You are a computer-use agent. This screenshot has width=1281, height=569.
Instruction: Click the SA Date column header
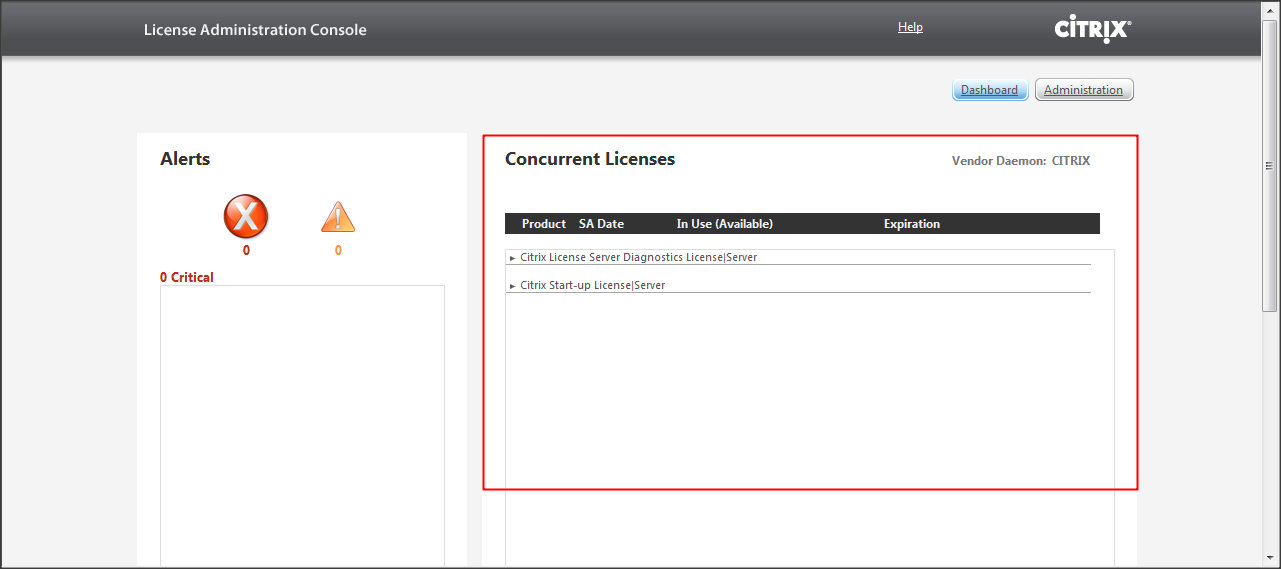pyautogui.click(x=601, y=224)
